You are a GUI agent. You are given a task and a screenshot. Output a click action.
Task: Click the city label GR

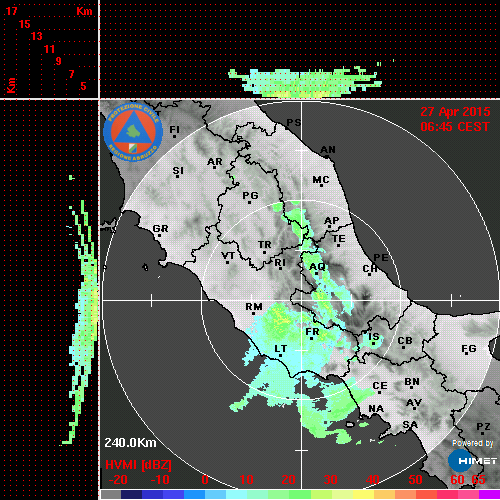[x=161, y=229]
